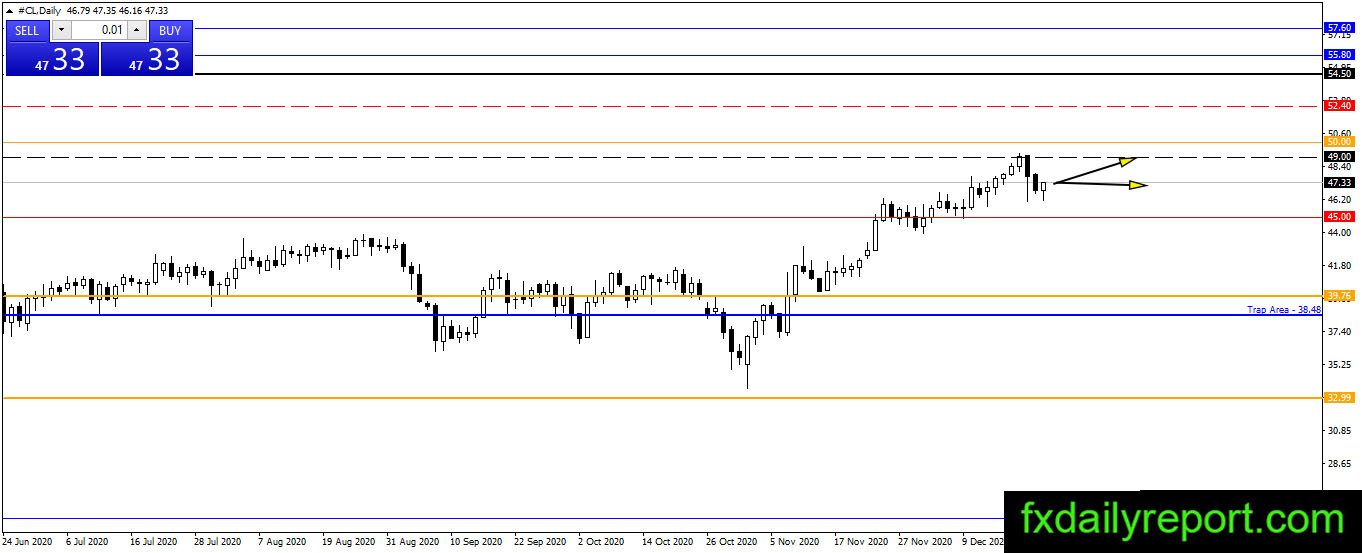
Task: Collapse the one-click trading panel triangle
Action: [10, 10]
